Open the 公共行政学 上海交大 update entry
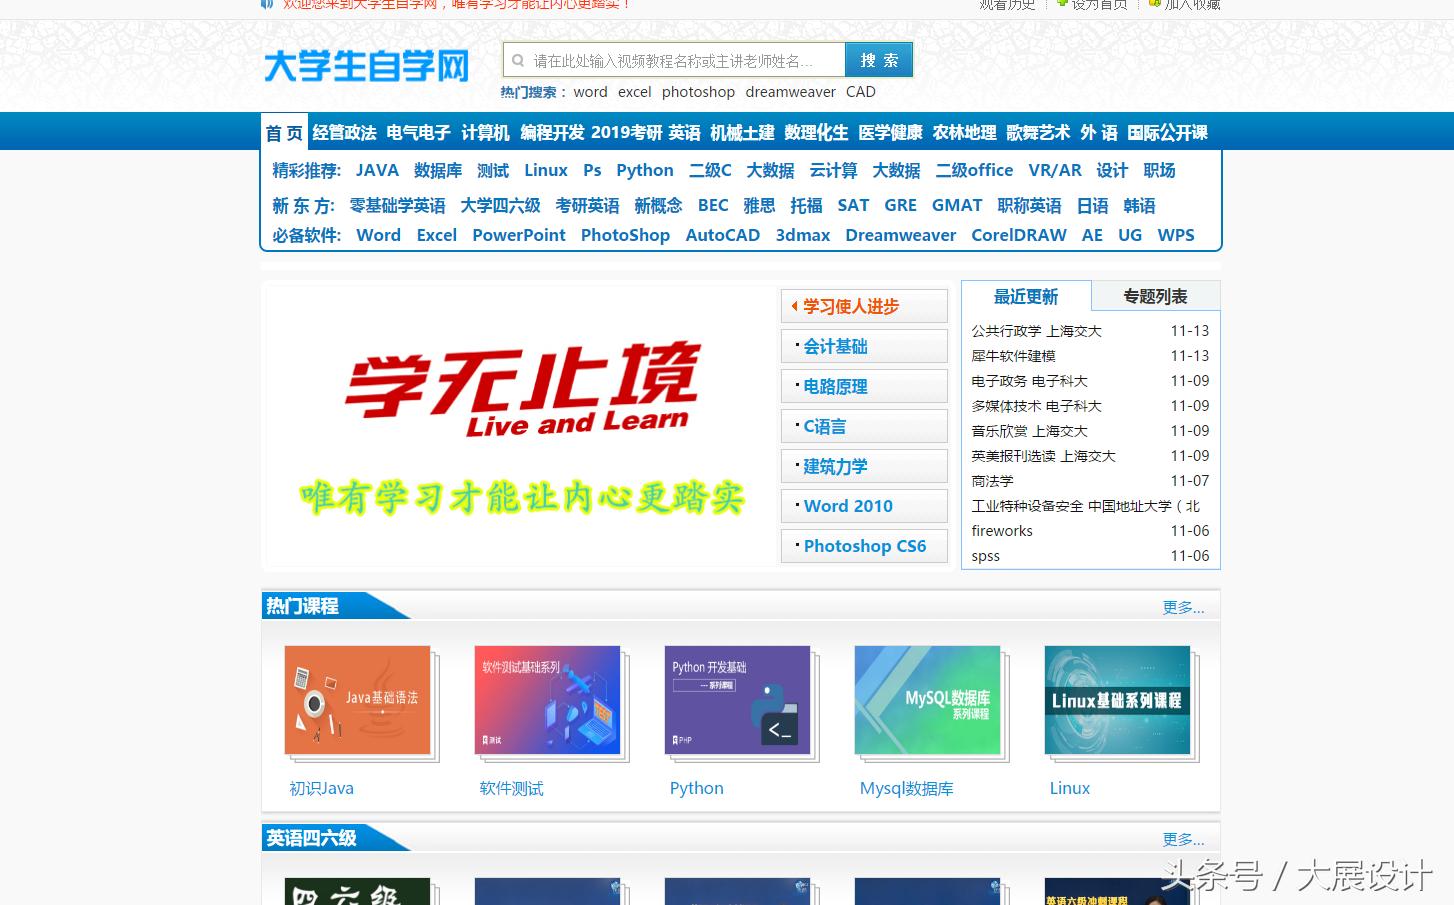 [x=1036, y=331]
